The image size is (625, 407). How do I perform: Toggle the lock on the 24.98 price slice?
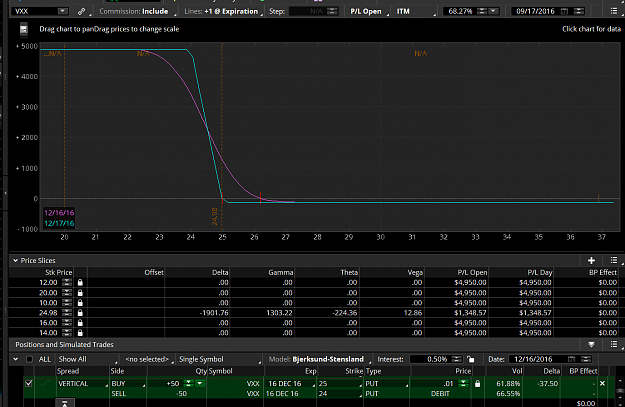point(80,313)
